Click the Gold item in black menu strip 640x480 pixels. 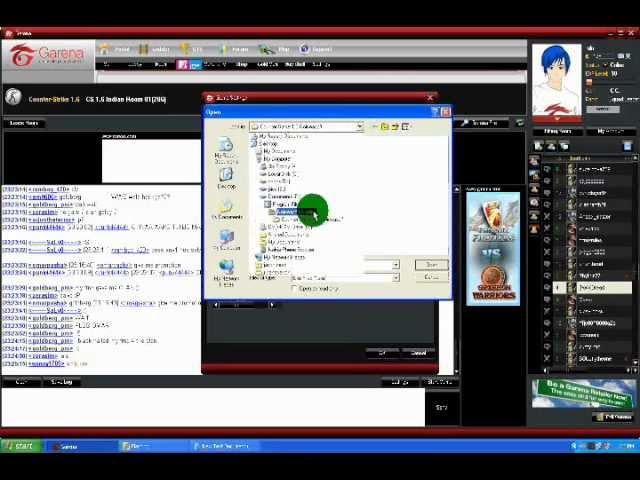click(267, 64)
